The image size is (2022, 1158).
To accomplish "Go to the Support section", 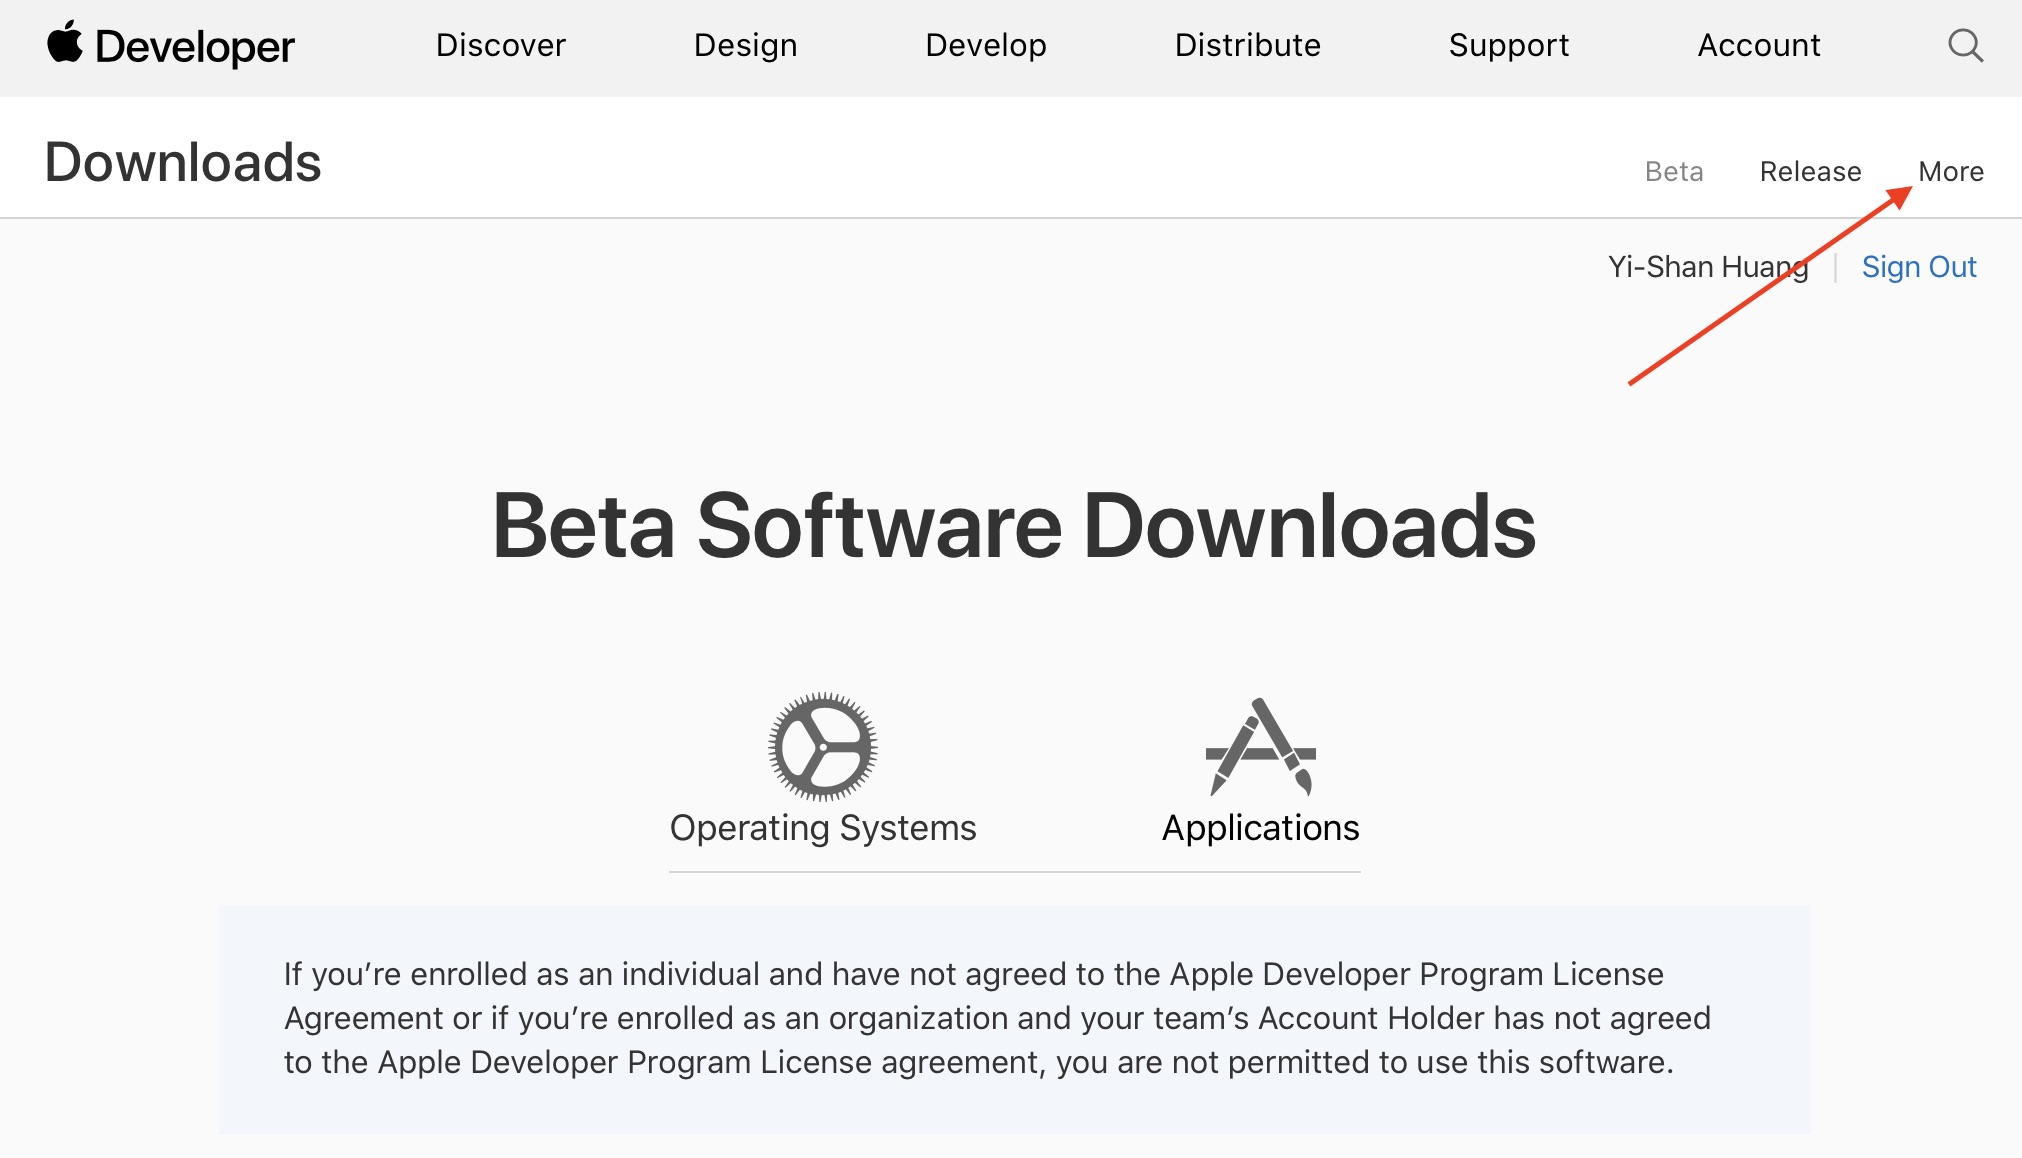I will pos(1508,45).
